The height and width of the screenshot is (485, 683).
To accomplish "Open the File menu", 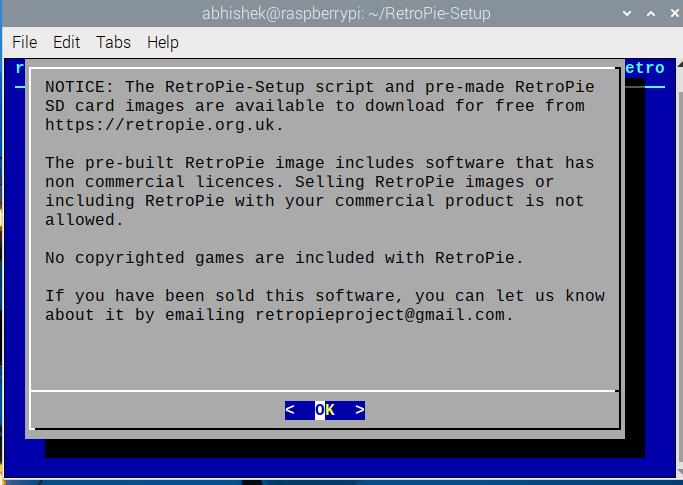I will point(24,42).
